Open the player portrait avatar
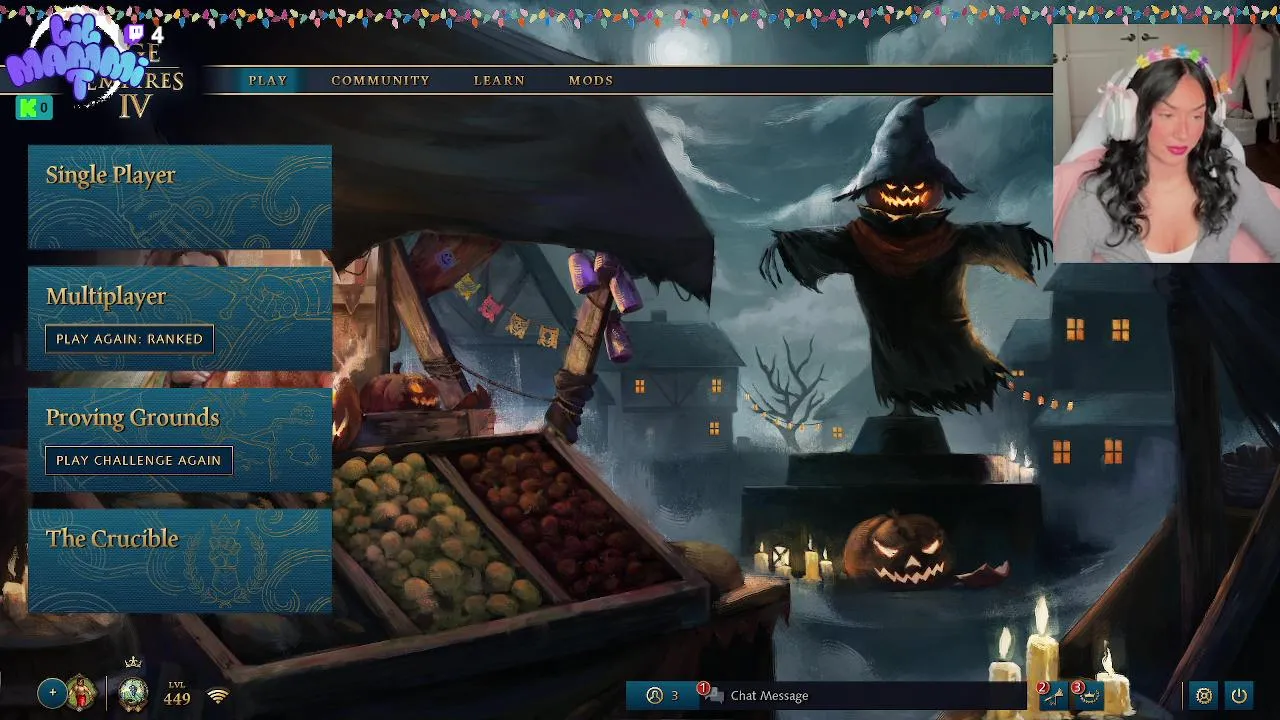 coord(81,693)
